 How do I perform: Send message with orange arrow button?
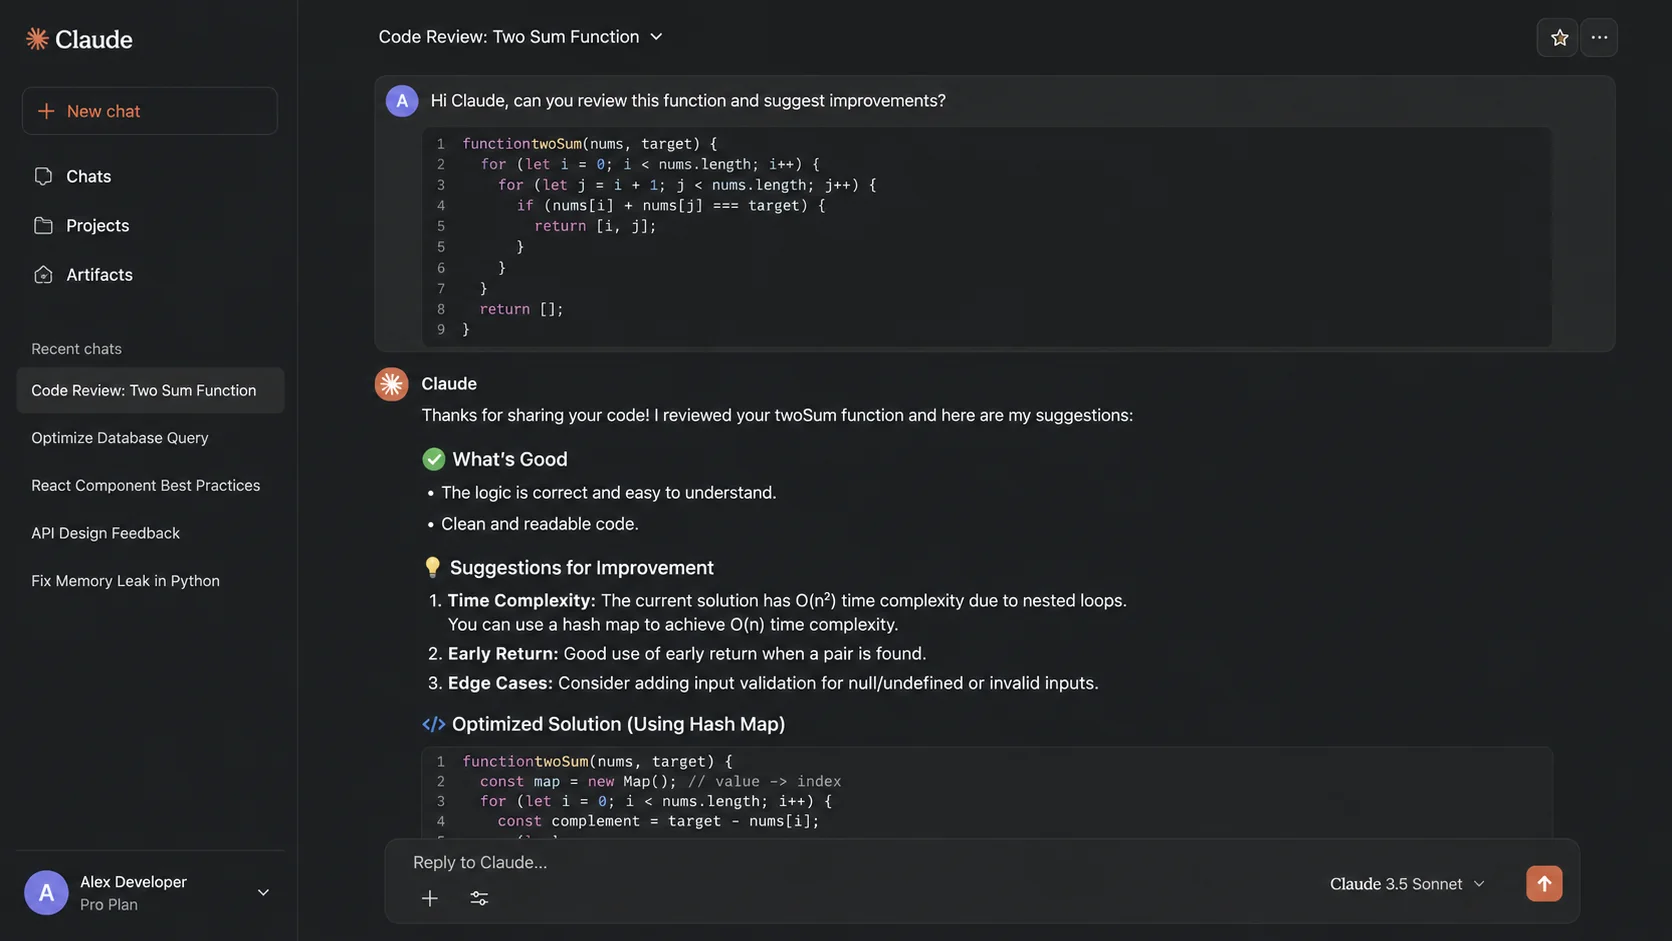(x=1544, y=884)
